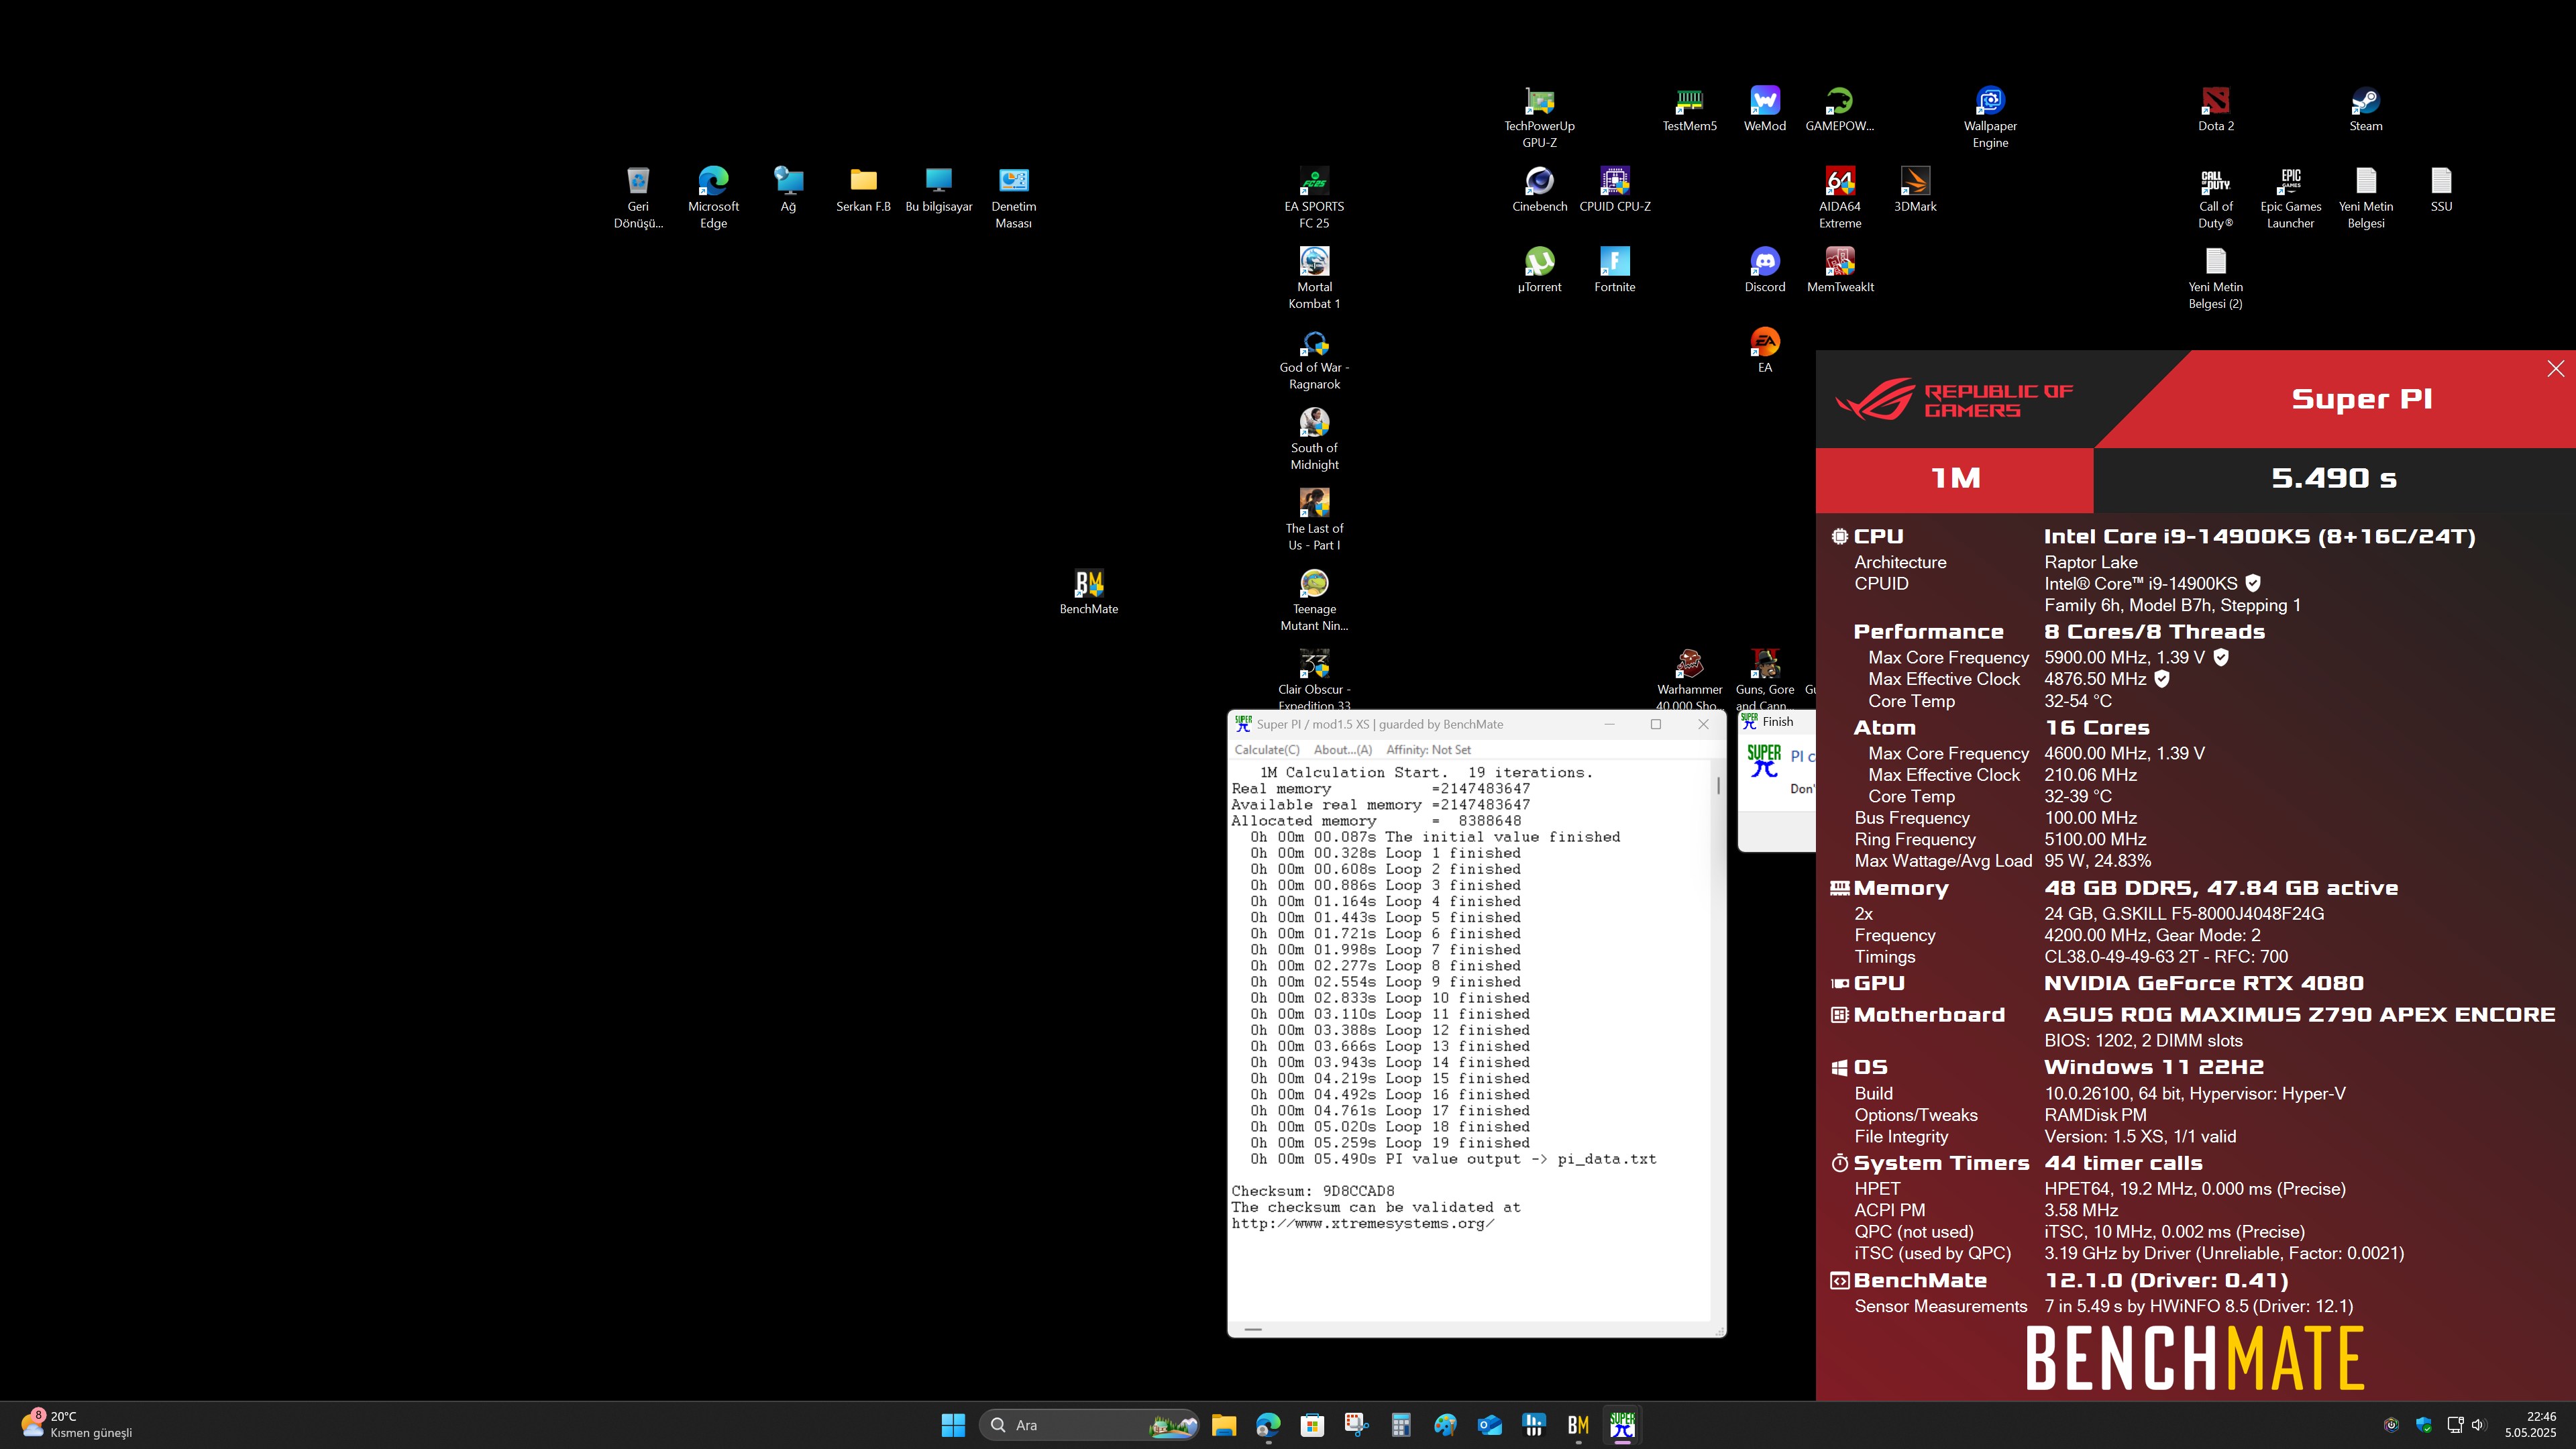Click the Checksum: 9D8CCAD8 line
Screen dimensions: 2576x1449
[x=1312, y=1191]
